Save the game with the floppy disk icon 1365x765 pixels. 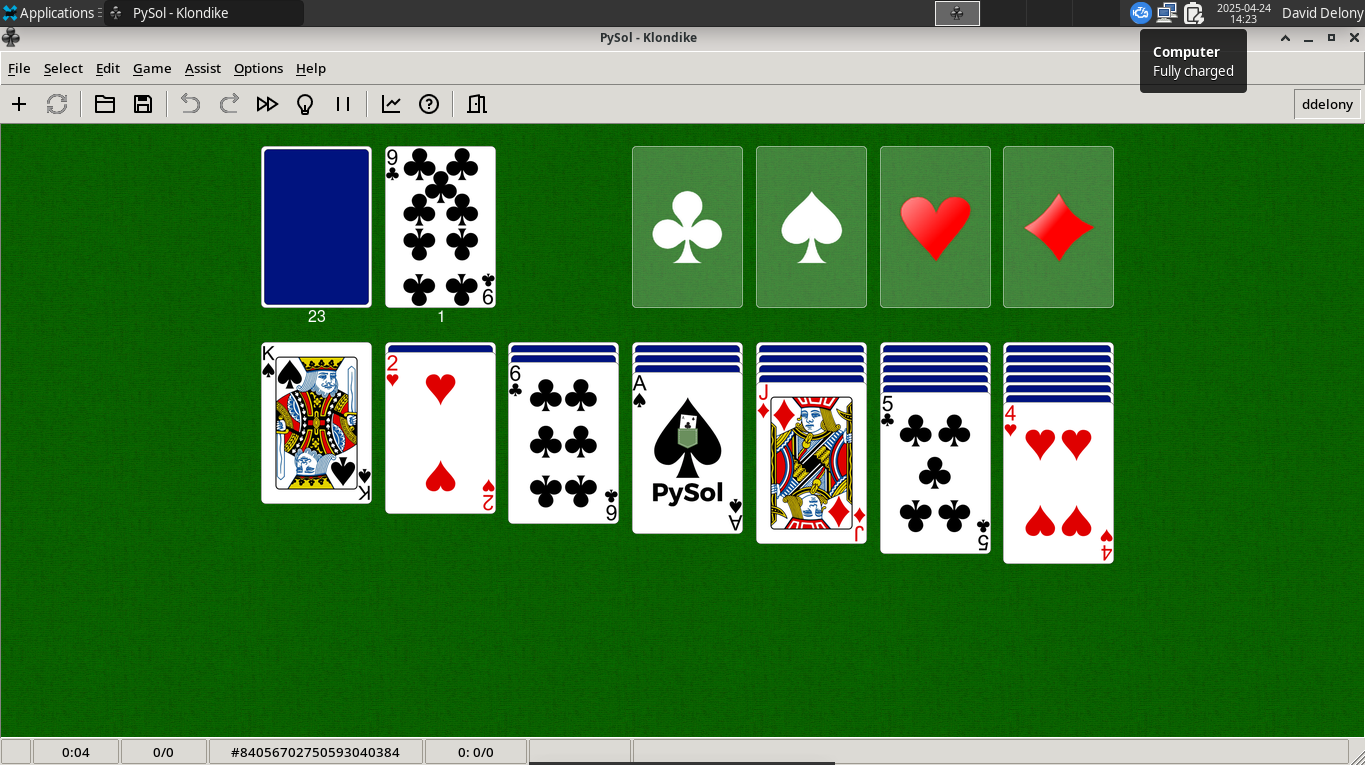[143, 104]
